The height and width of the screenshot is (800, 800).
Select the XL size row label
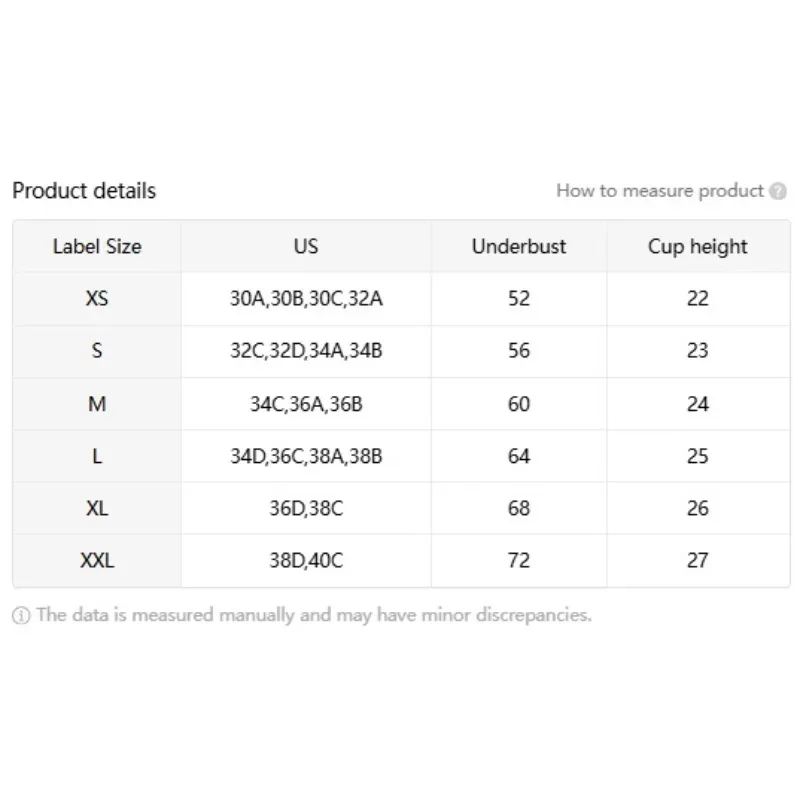(x=97, y=508)
